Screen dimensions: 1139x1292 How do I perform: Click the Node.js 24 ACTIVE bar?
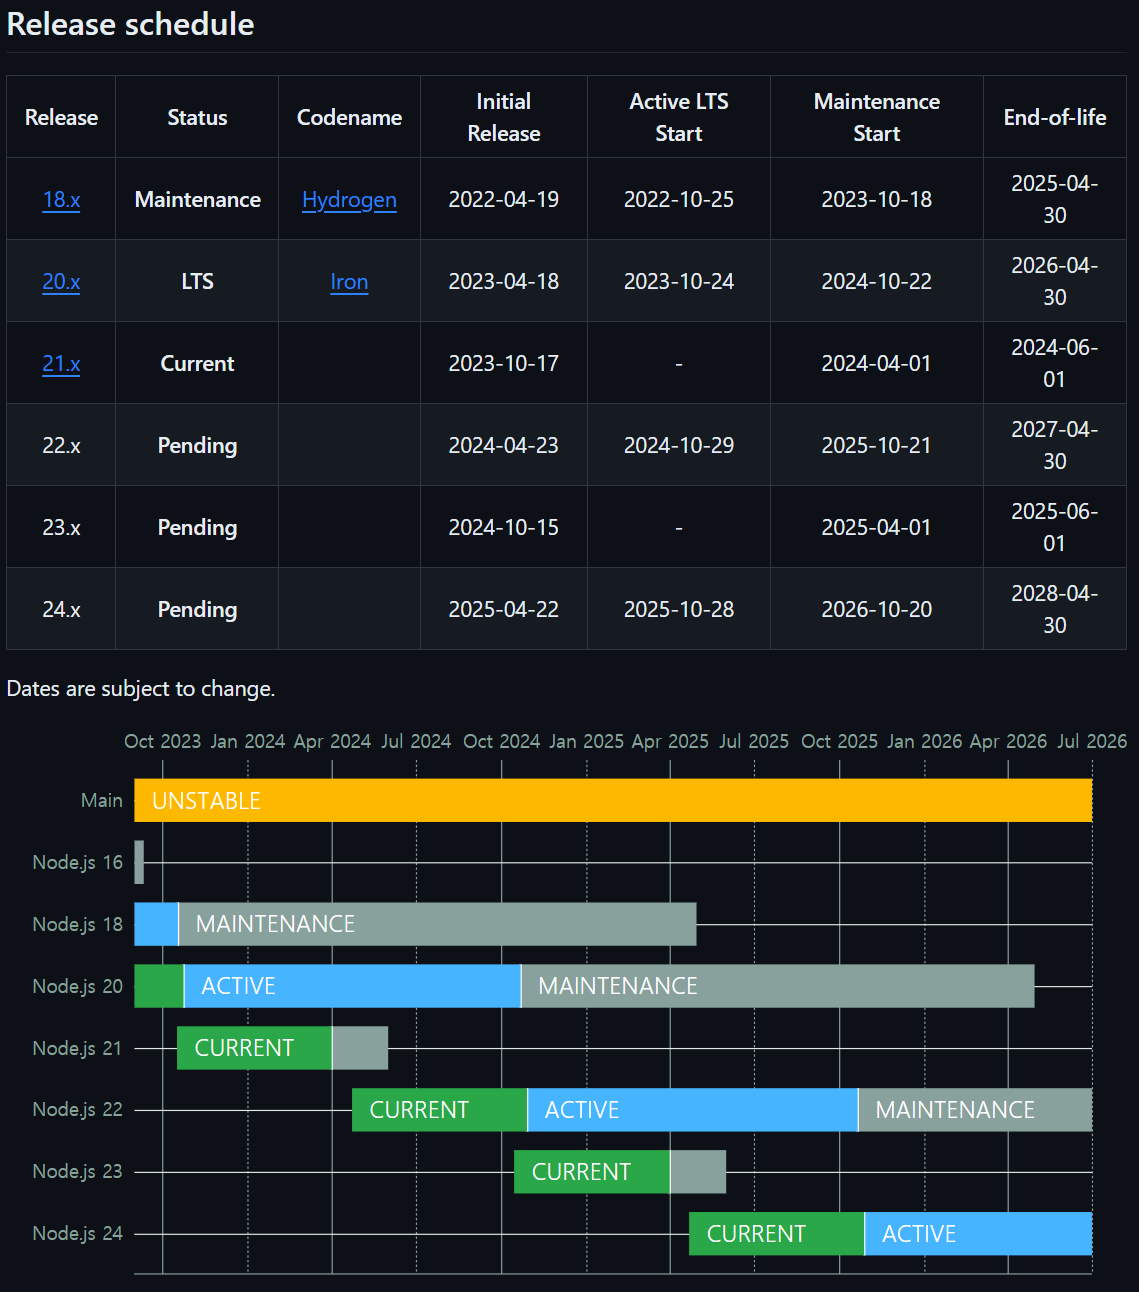click(x=978, y=1234)
